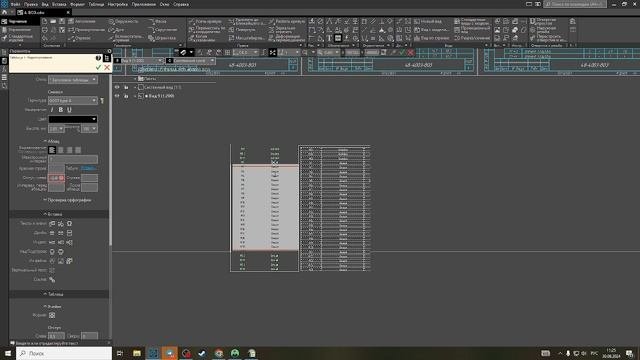The width and height of the screenshot is (640, 360).
Task: Toggle vertical text checkbox
Action: pyautogui.click(x=52, y=270)
